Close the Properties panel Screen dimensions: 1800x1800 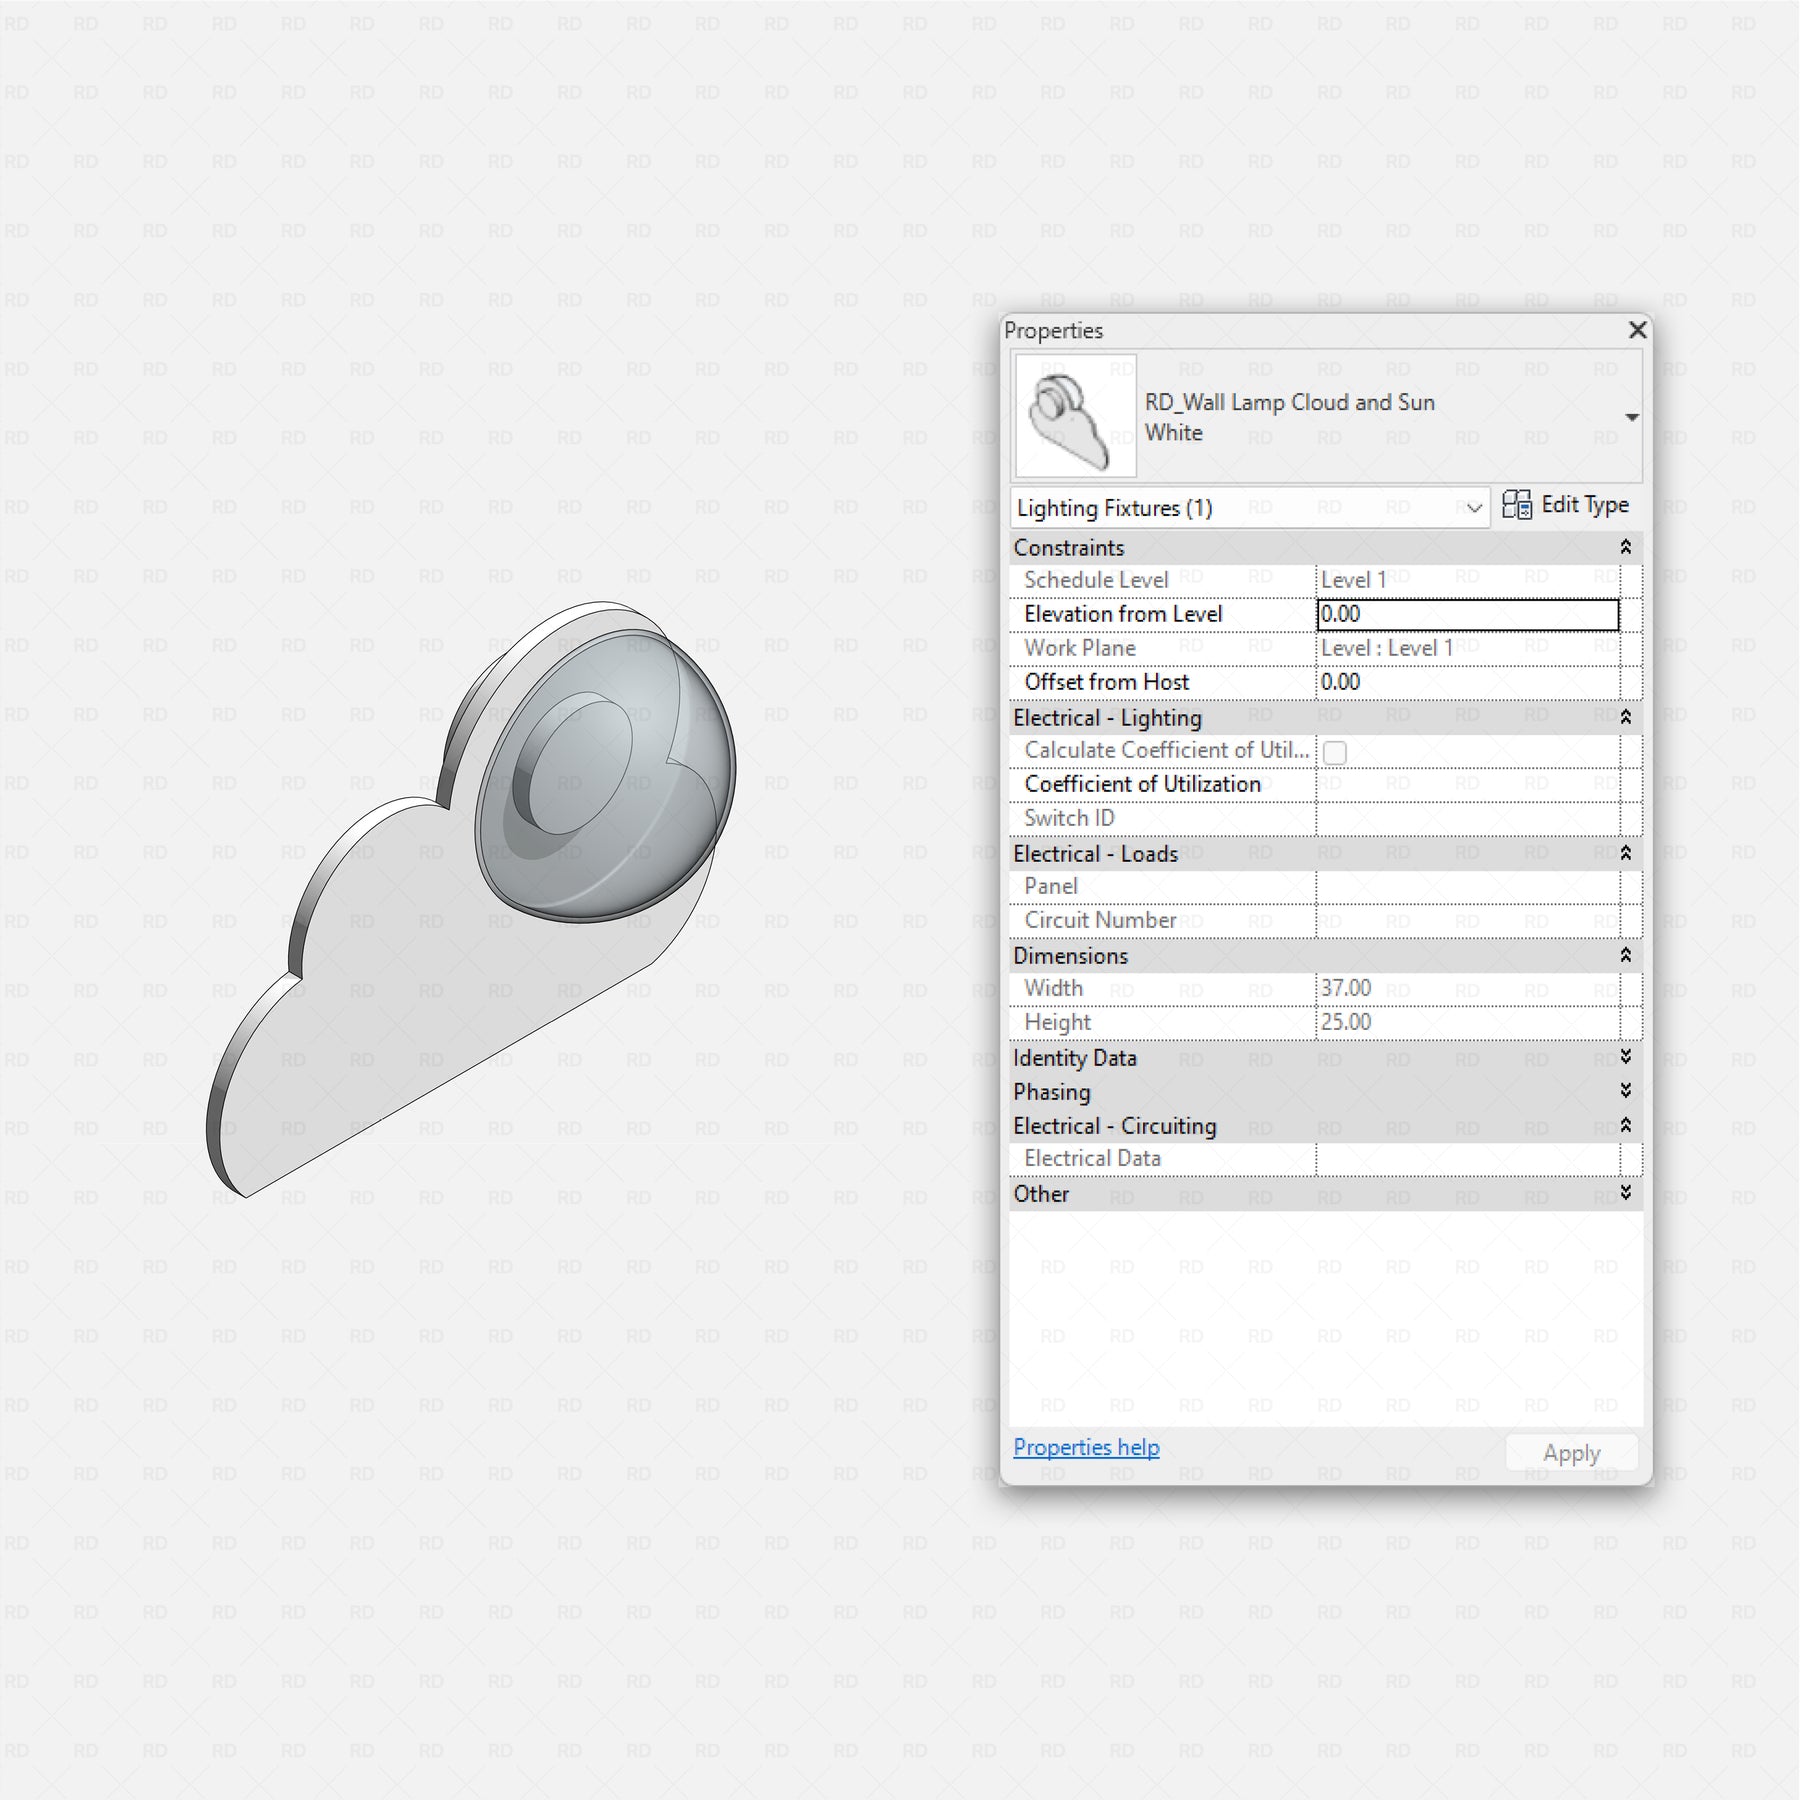pos(1637,330)
